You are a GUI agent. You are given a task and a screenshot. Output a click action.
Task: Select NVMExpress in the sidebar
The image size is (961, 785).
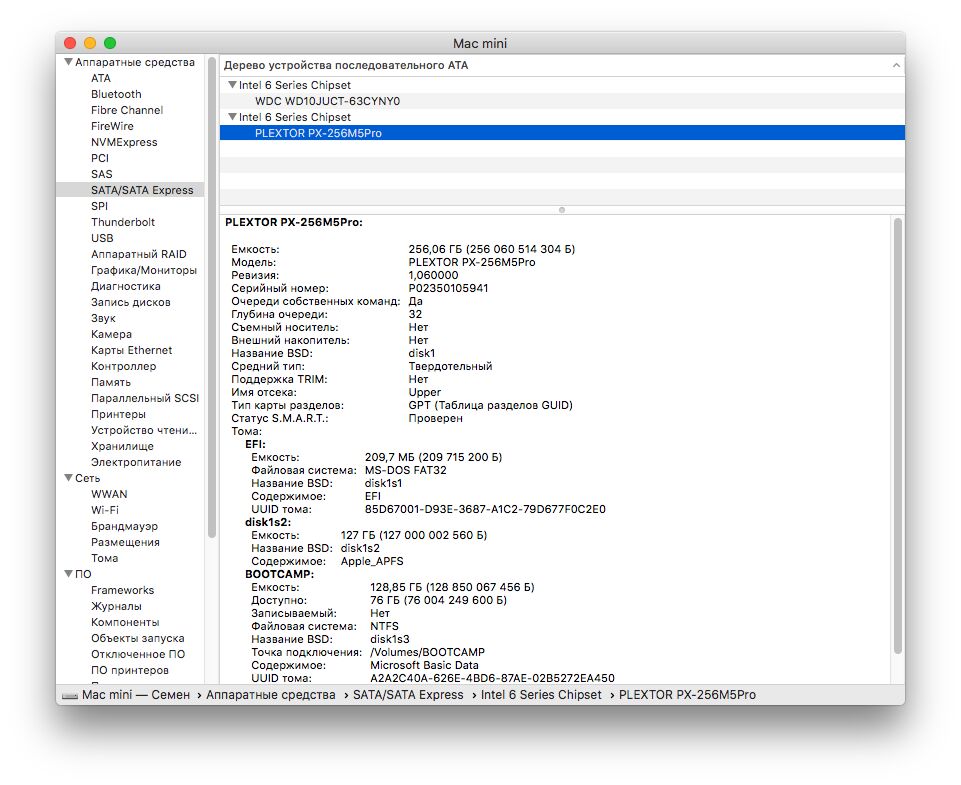click(x=124, y=142)
